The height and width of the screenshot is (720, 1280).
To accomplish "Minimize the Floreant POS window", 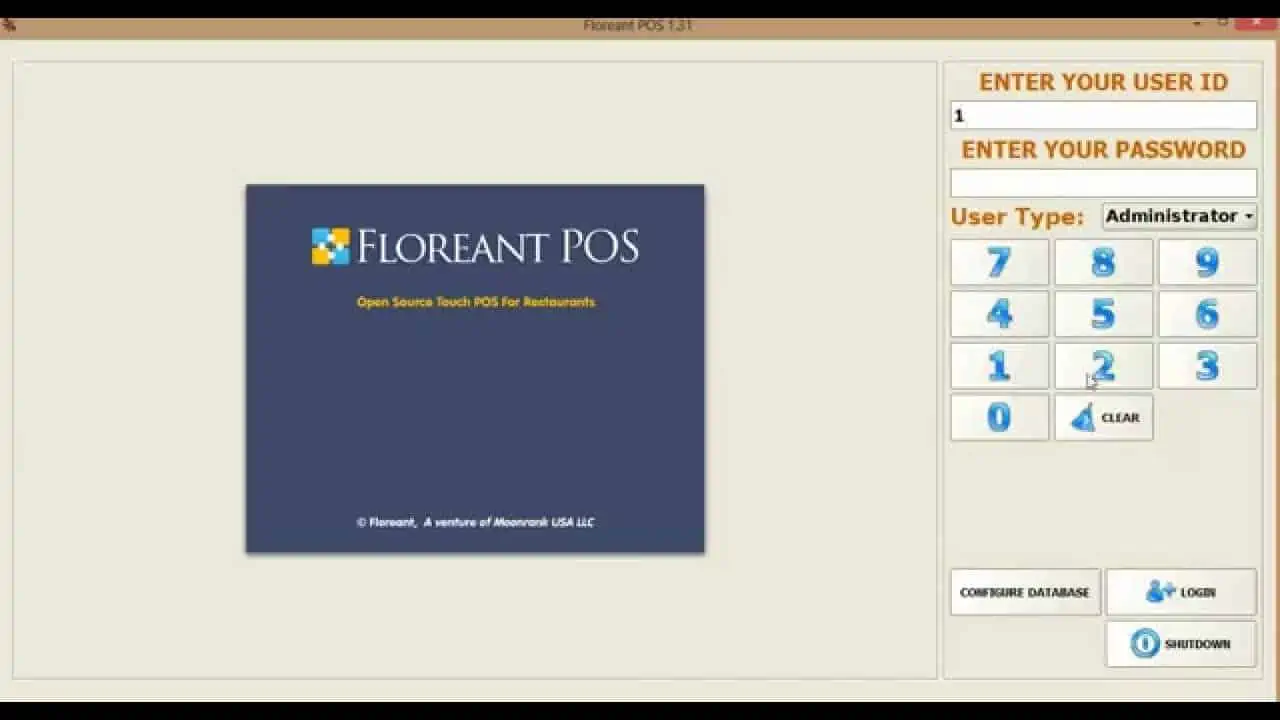I will pyautogui.click(x=1198, y=24).
